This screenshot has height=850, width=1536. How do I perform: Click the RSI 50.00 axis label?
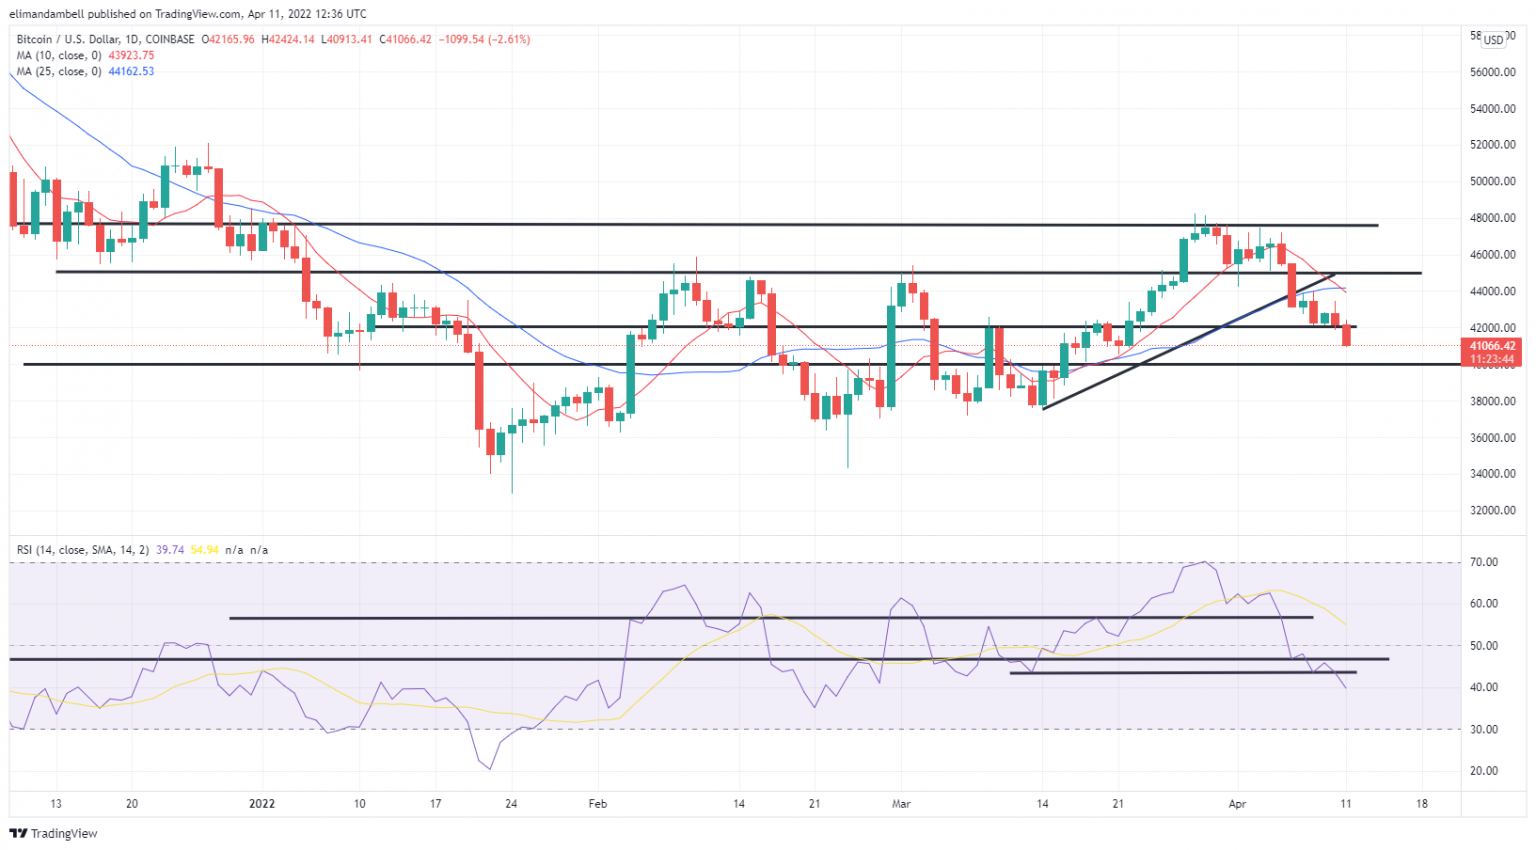coord(1484,646)
